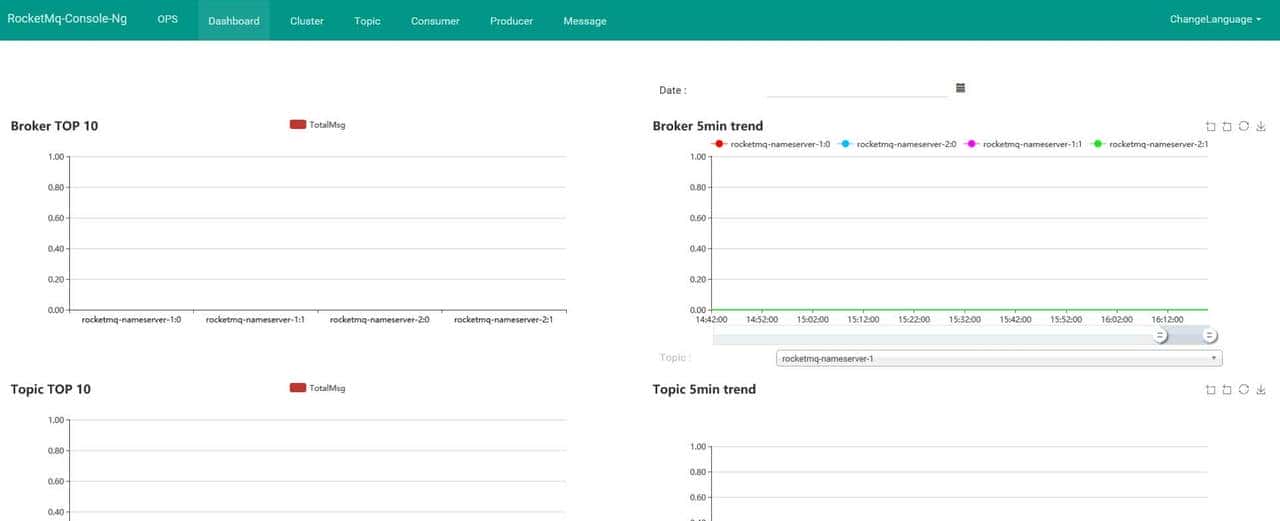Open the Date calendar picker icon
The width and height of the screenshot is (1280, 521).
pyautogui.click(x=960, y=88)
